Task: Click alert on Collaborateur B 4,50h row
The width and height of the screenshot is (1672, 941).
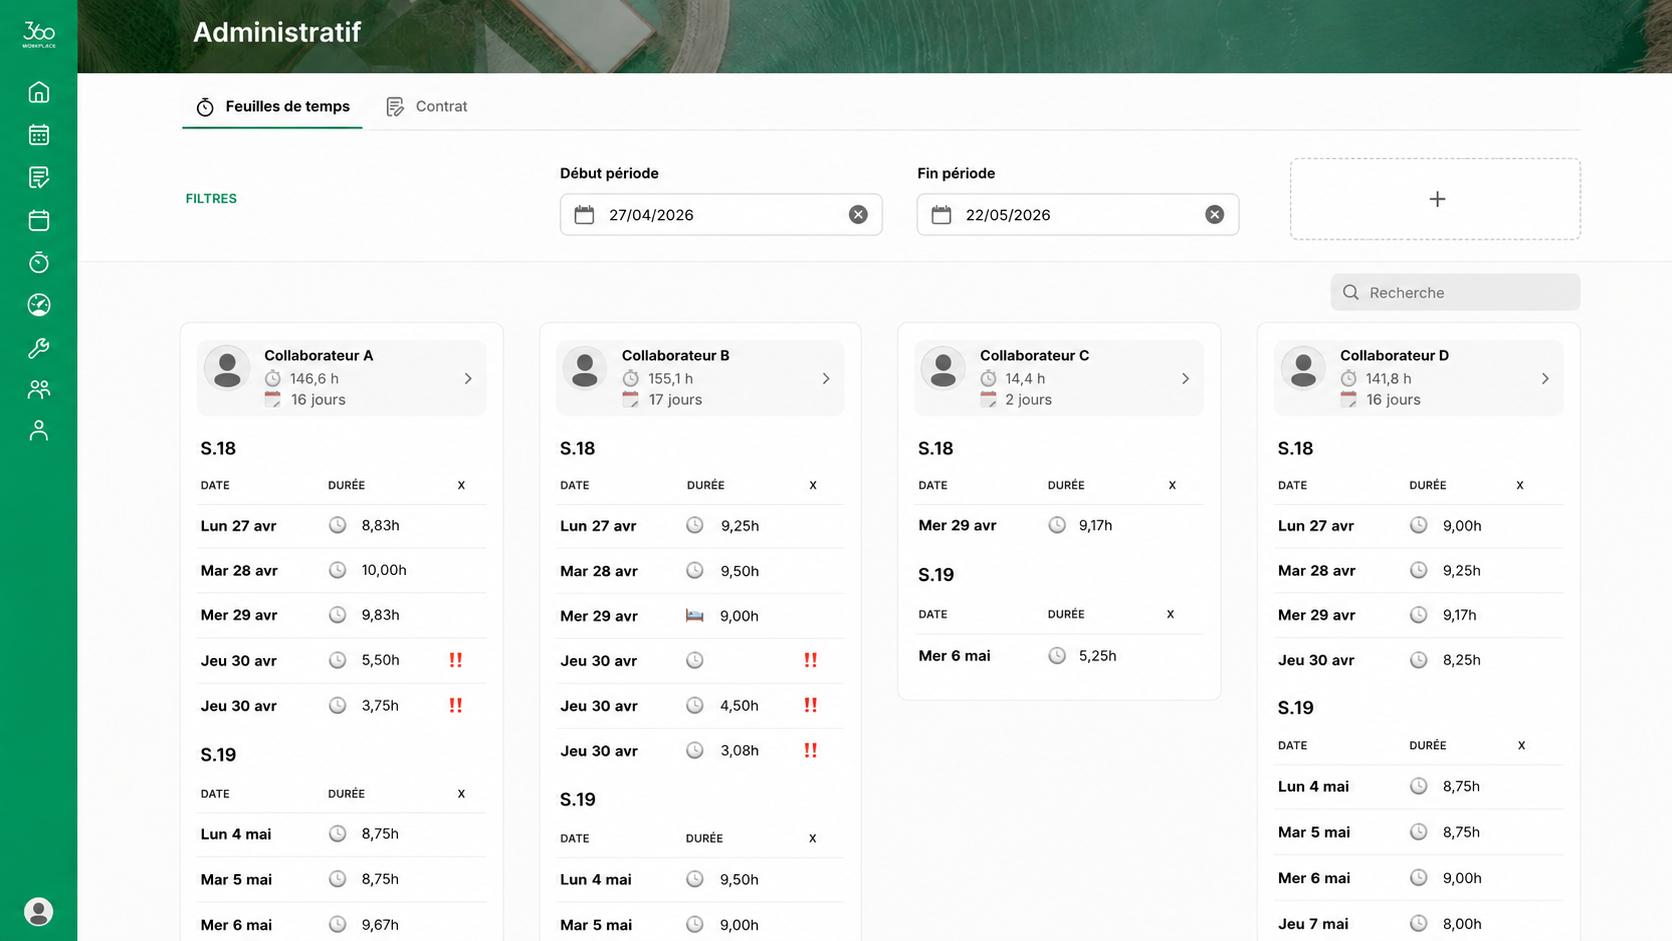Action: [811, 705]
